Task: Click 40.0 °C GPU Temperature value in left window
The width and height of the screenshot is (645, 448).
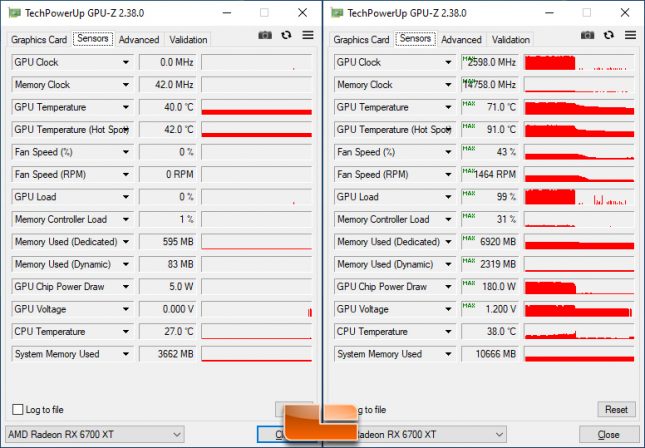Action: pyautogui.click(x=167, y=107)
